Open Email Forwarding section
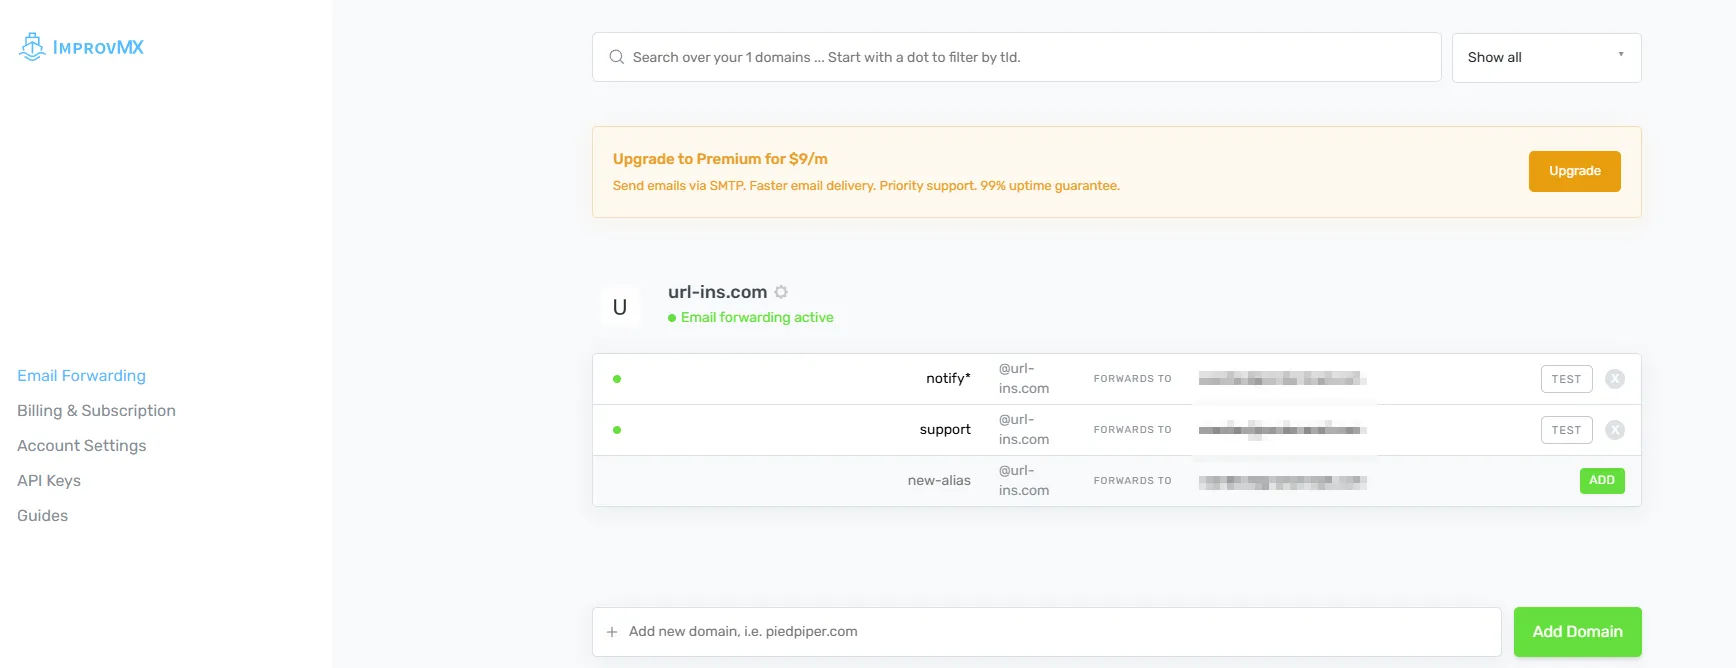Image resolution: width=1736 pixels, height=668 pixels. [81, 376]
